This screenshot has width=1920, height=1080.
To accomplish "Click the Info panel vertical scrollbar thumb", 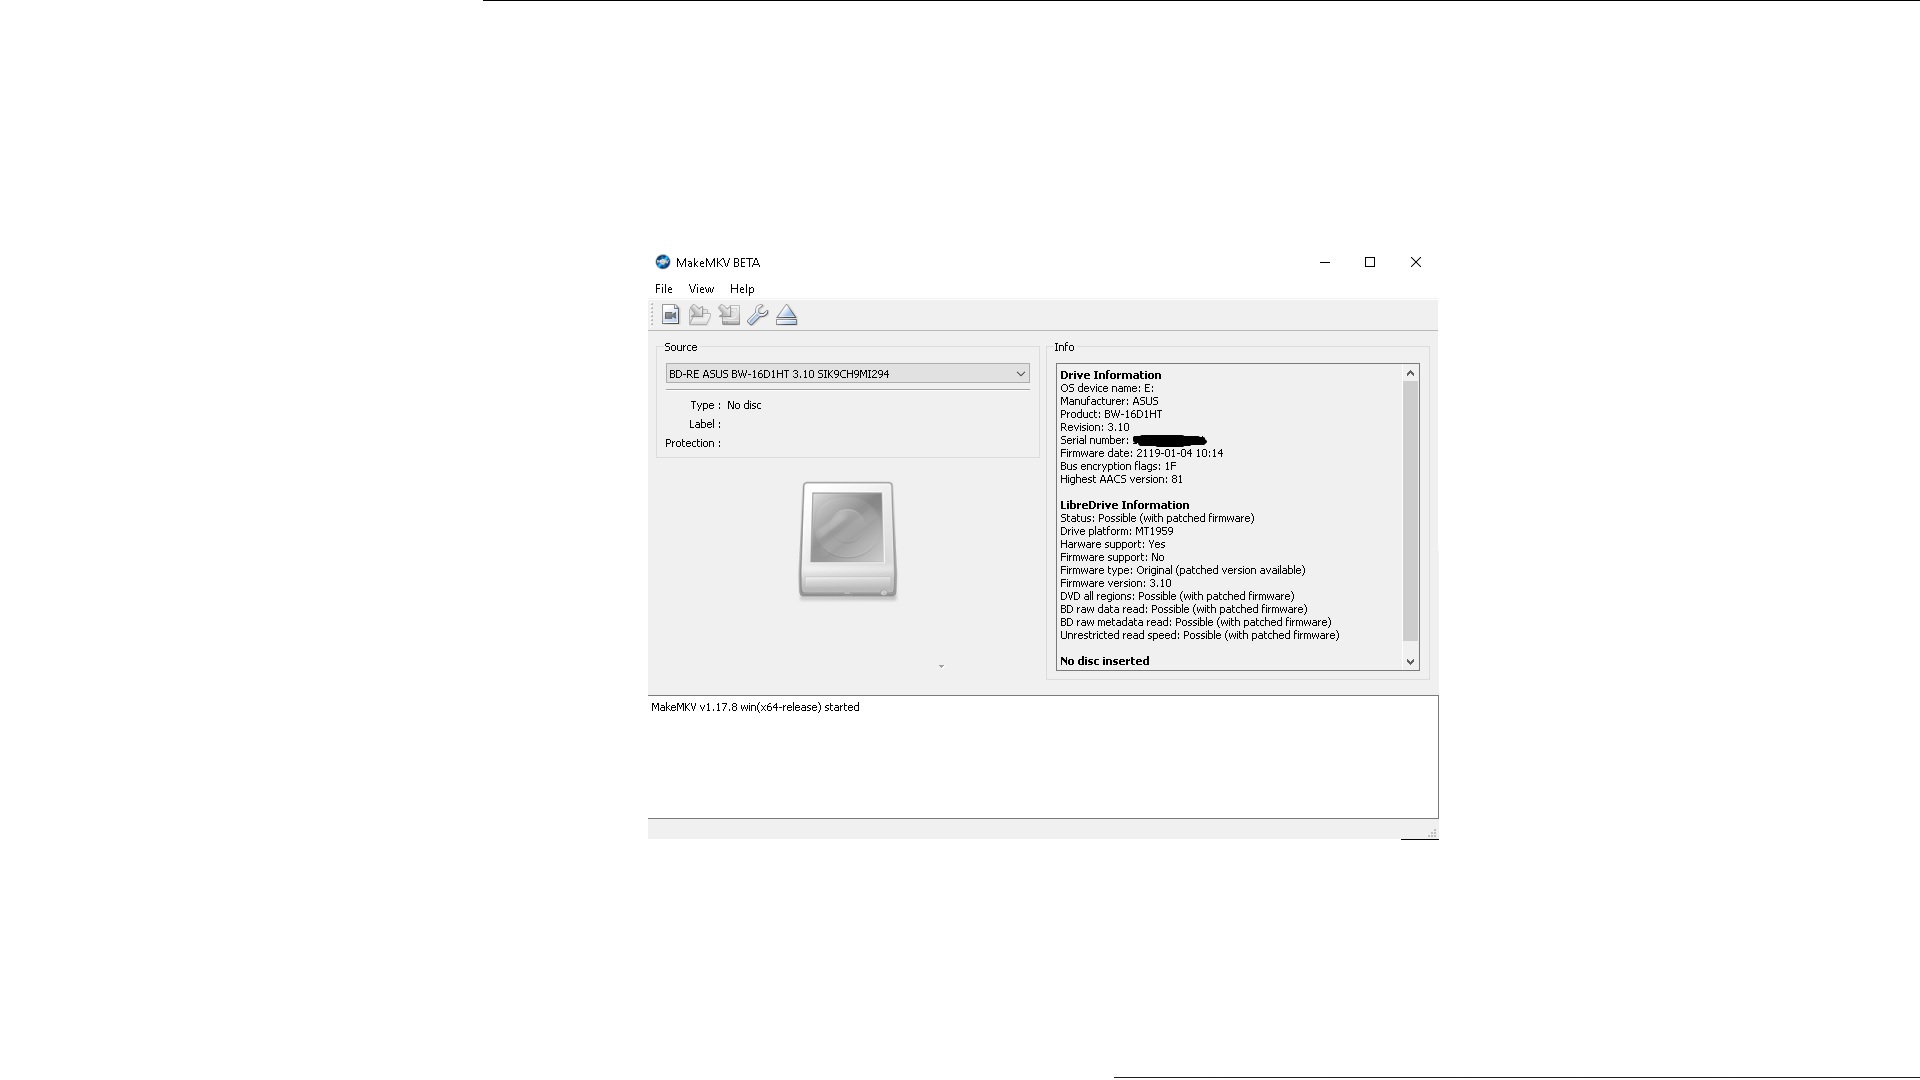I will pos(1411,511).
